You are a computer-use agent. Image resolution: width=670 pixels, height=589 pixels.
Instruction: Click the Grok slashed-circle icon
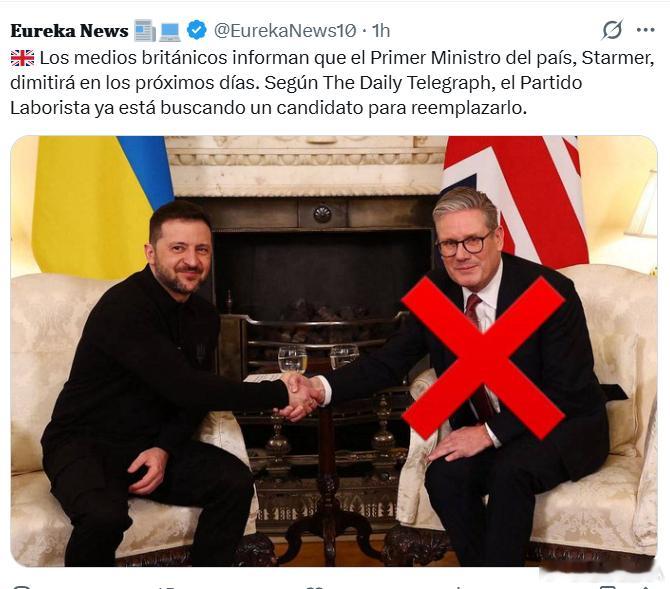click(x=612, y=30)
